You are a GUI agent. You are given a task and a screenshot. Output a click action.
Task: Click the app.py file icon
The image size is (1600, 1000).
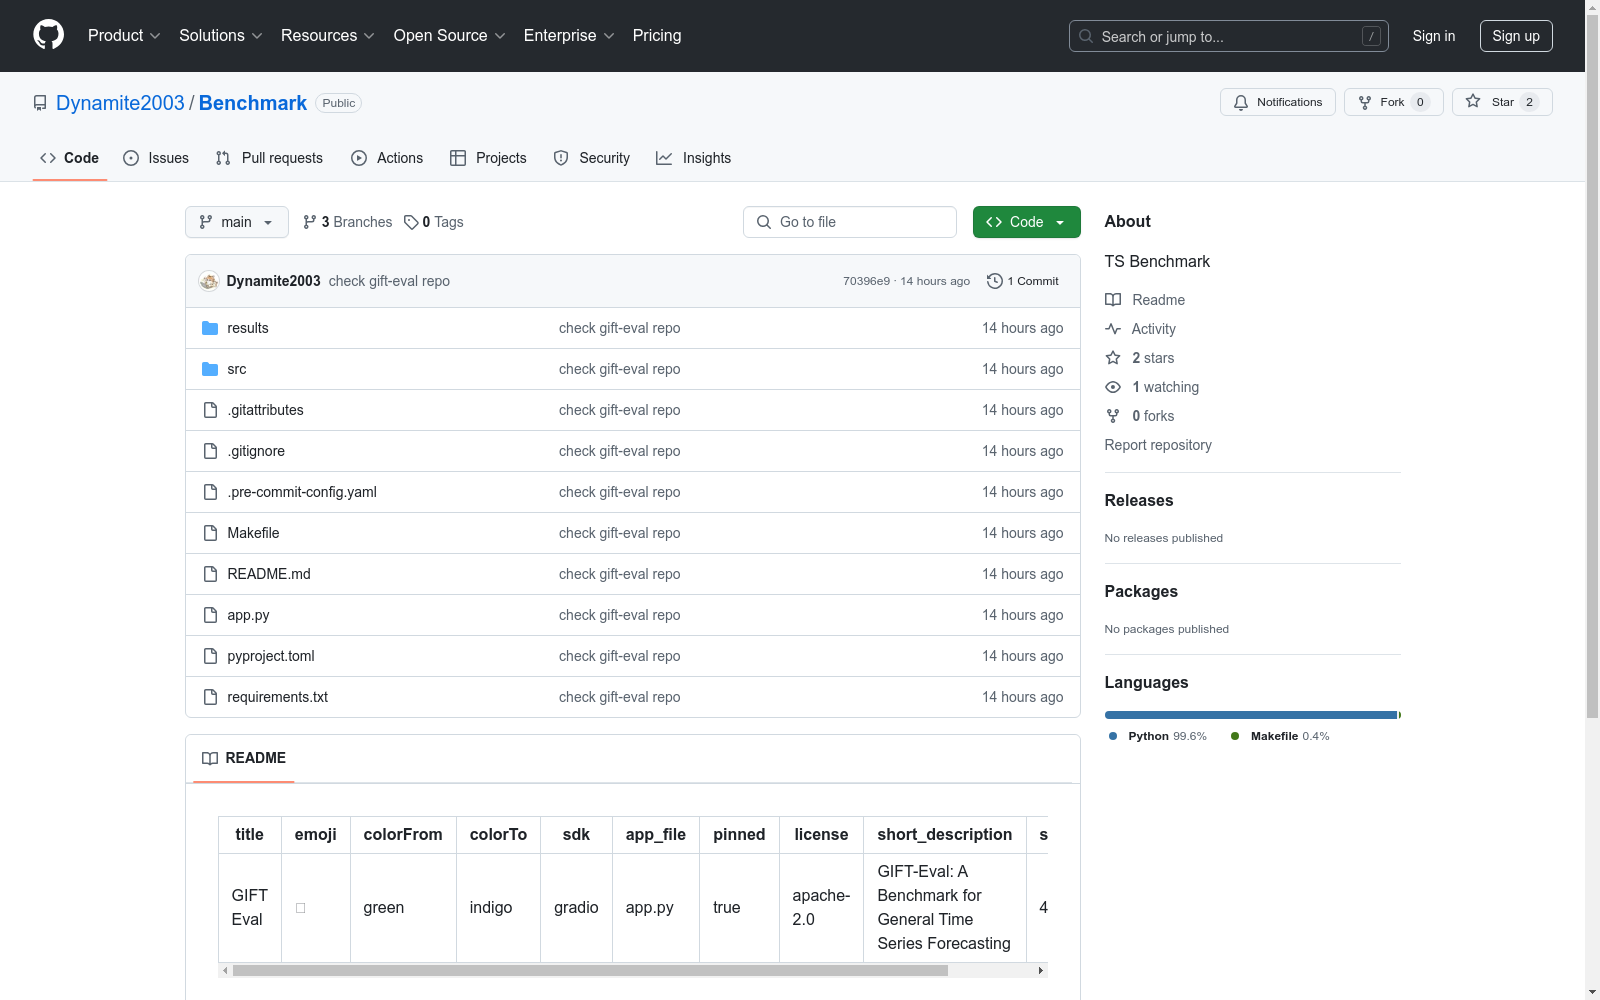pyautogui.click(x=210, y=615)
